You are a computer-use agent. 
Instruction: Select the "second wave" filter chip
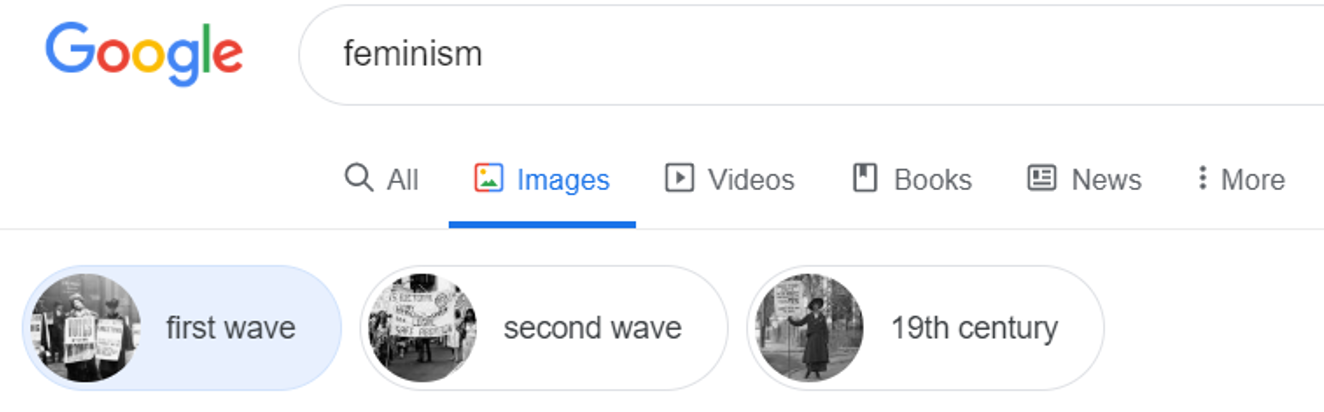(592, 328)
